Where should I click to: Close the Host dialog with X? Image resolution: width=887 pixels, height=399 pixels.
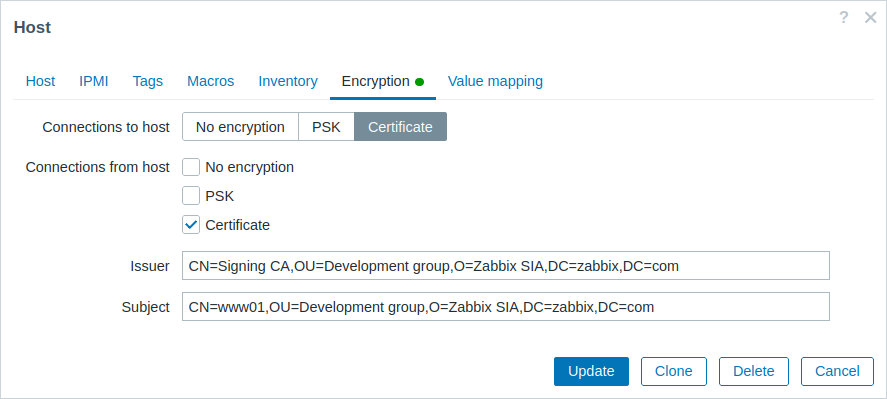871,18
